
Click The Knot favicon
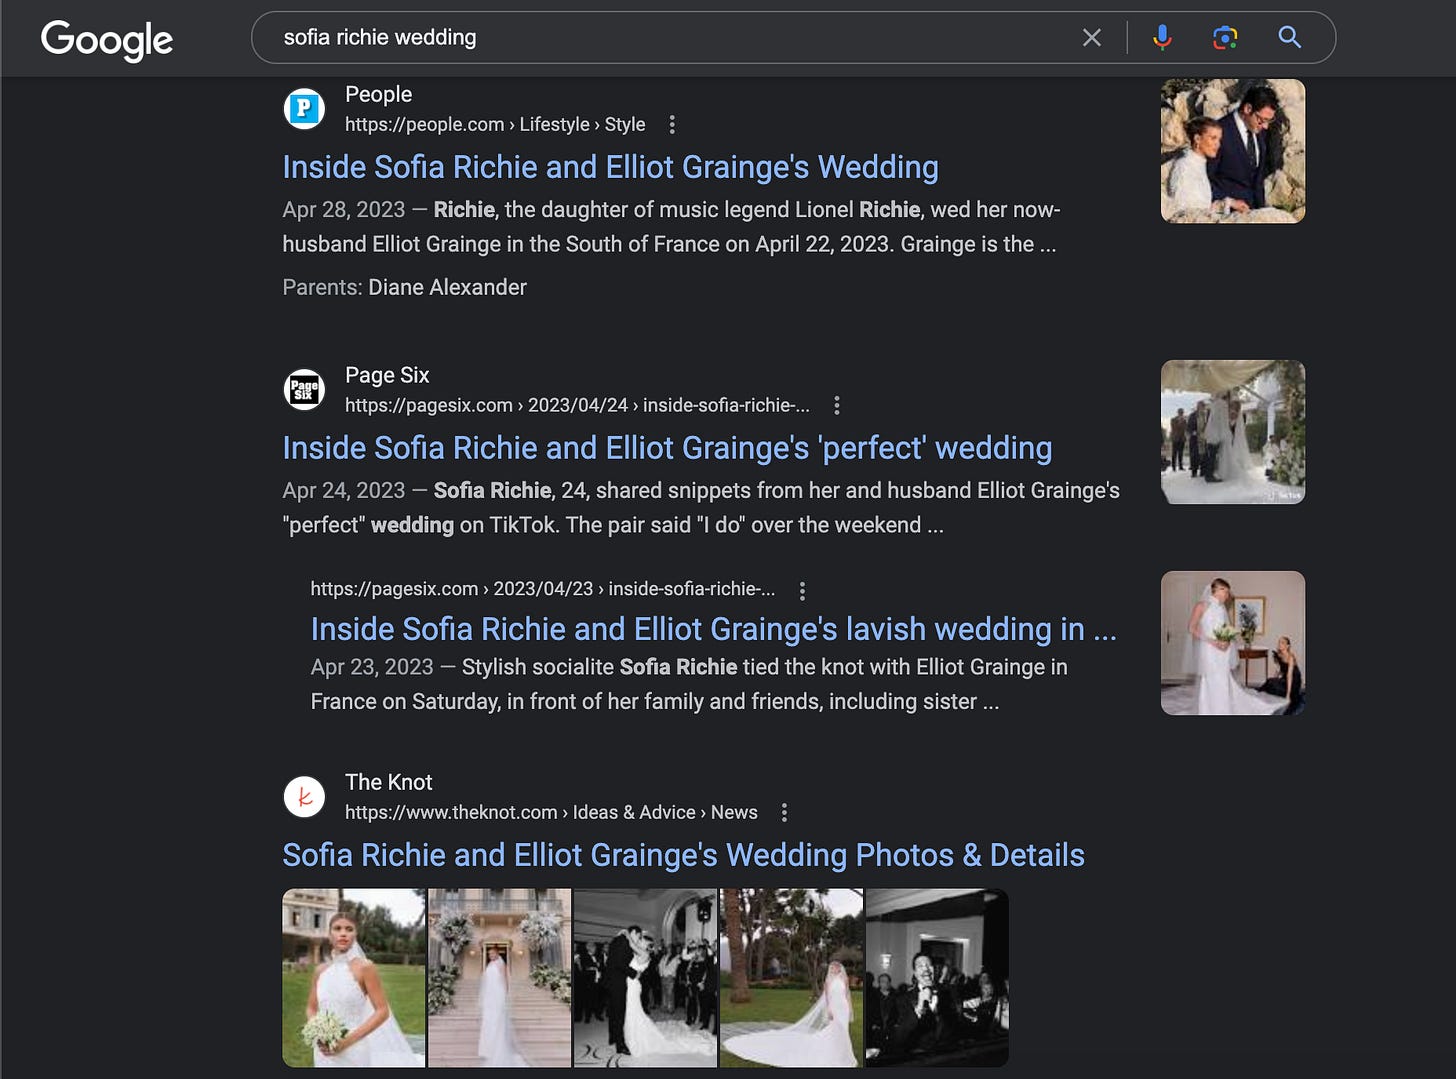[304, 797]
